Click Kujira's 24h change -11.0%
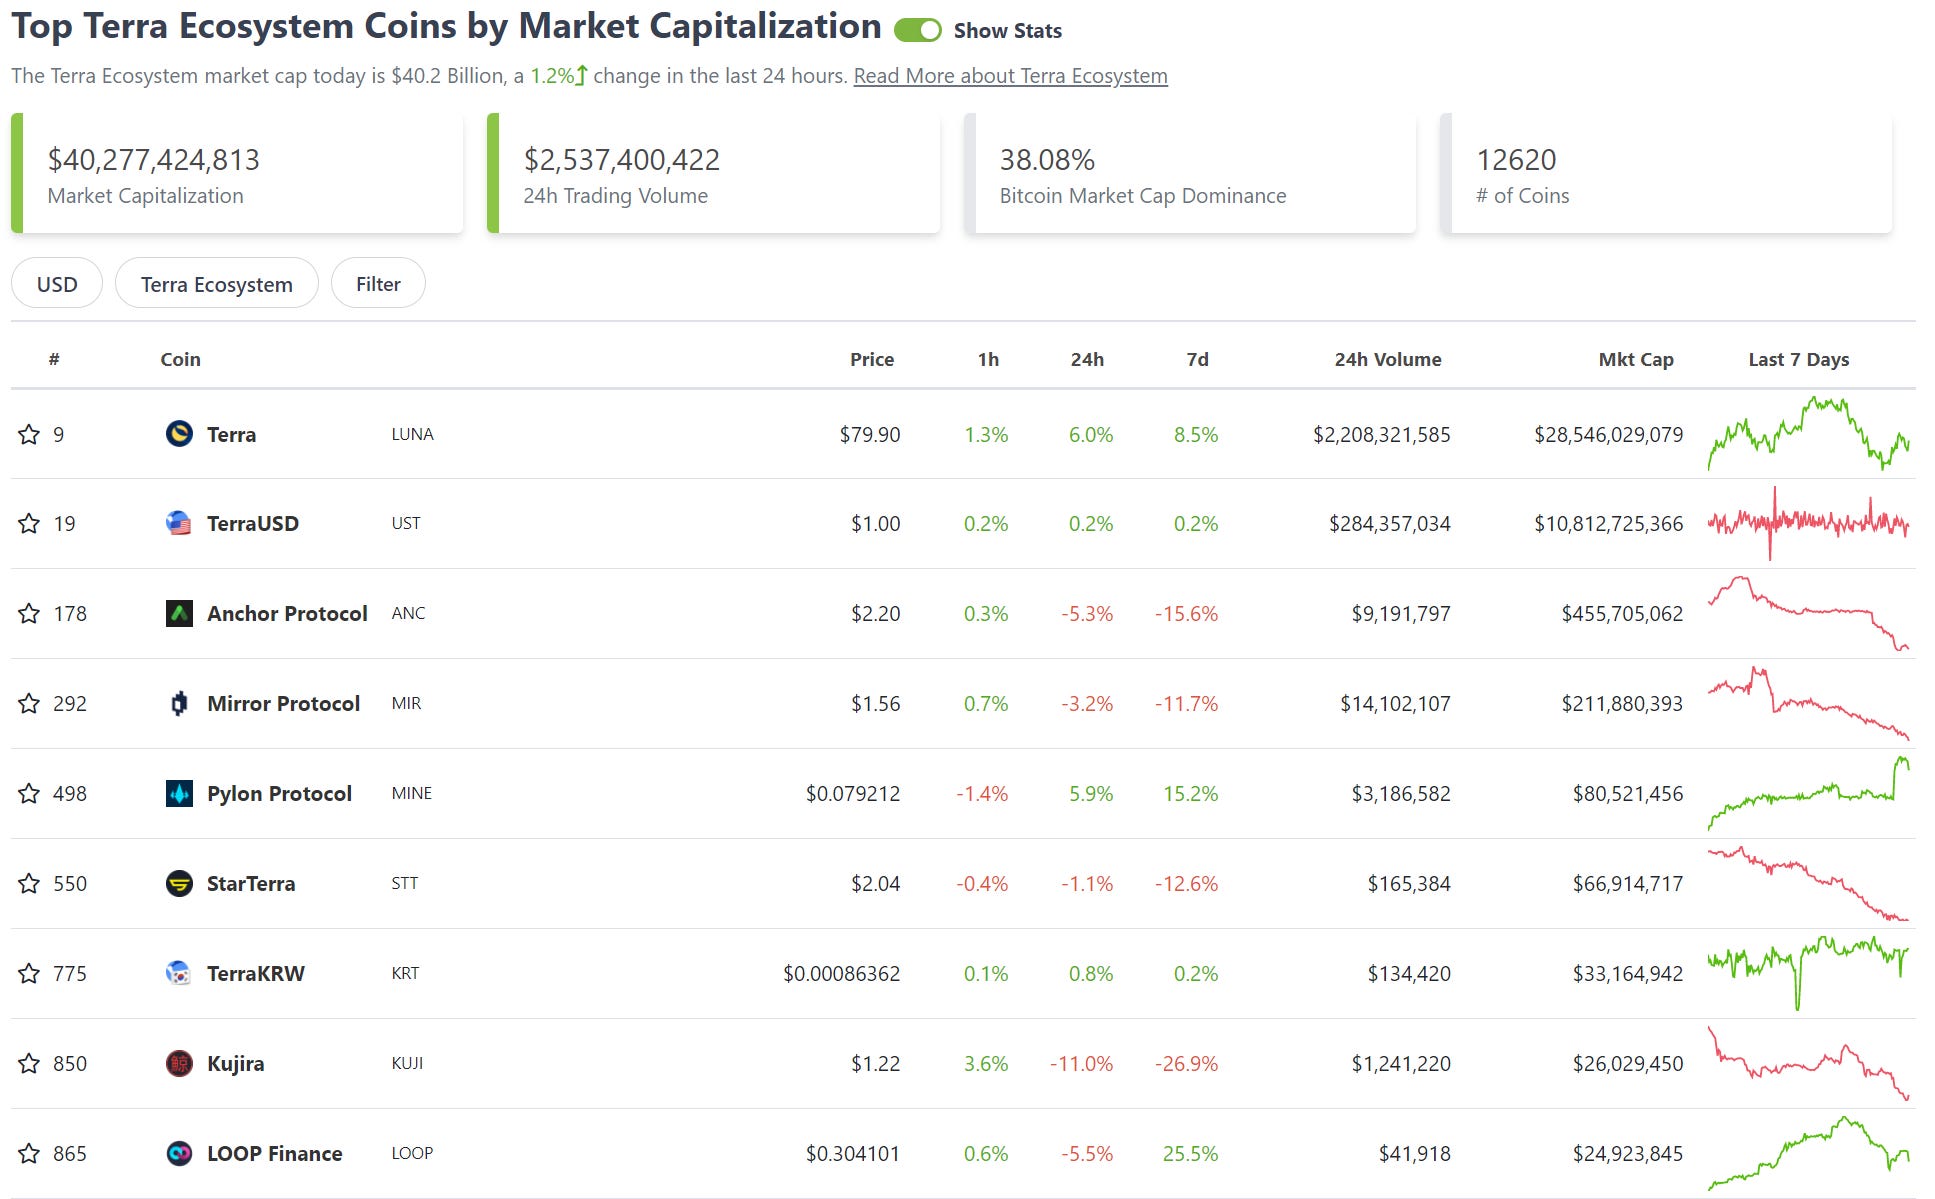The height and width of the screenshot is (1199, 1935). [1081, 1063]
